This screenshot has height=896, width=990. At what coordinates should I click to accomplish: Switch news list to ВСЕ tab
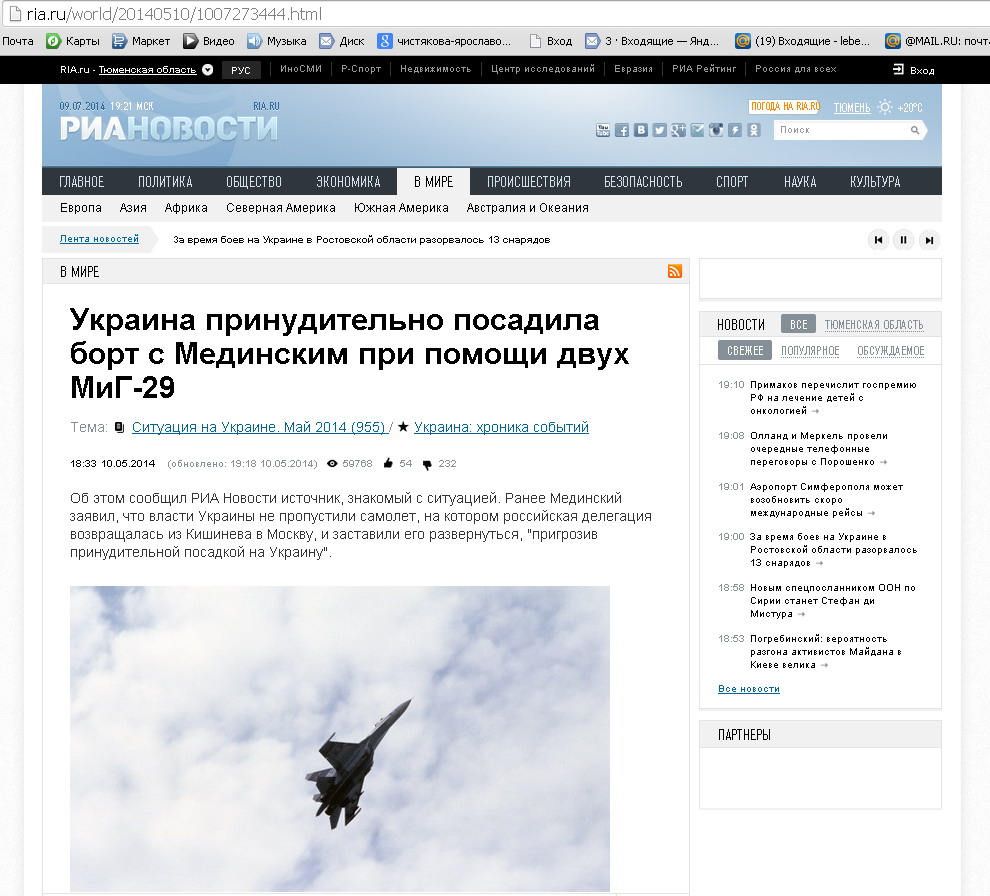798,325
